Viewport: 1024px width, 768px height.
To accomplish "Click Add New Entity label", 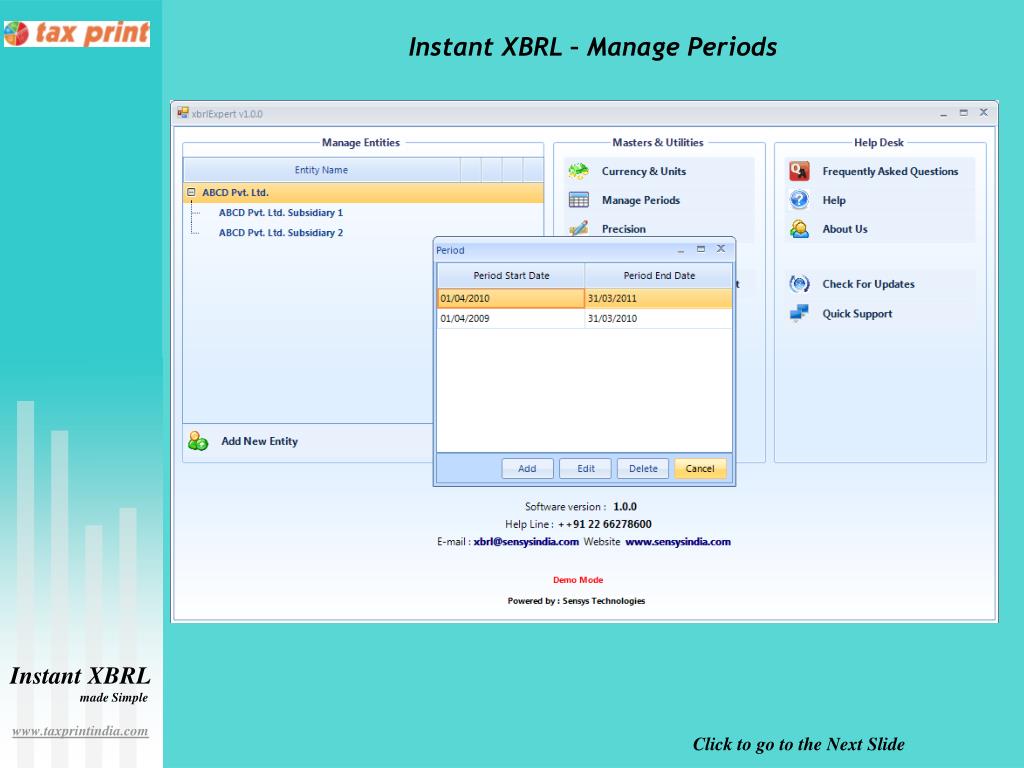I will coord(259,441).
